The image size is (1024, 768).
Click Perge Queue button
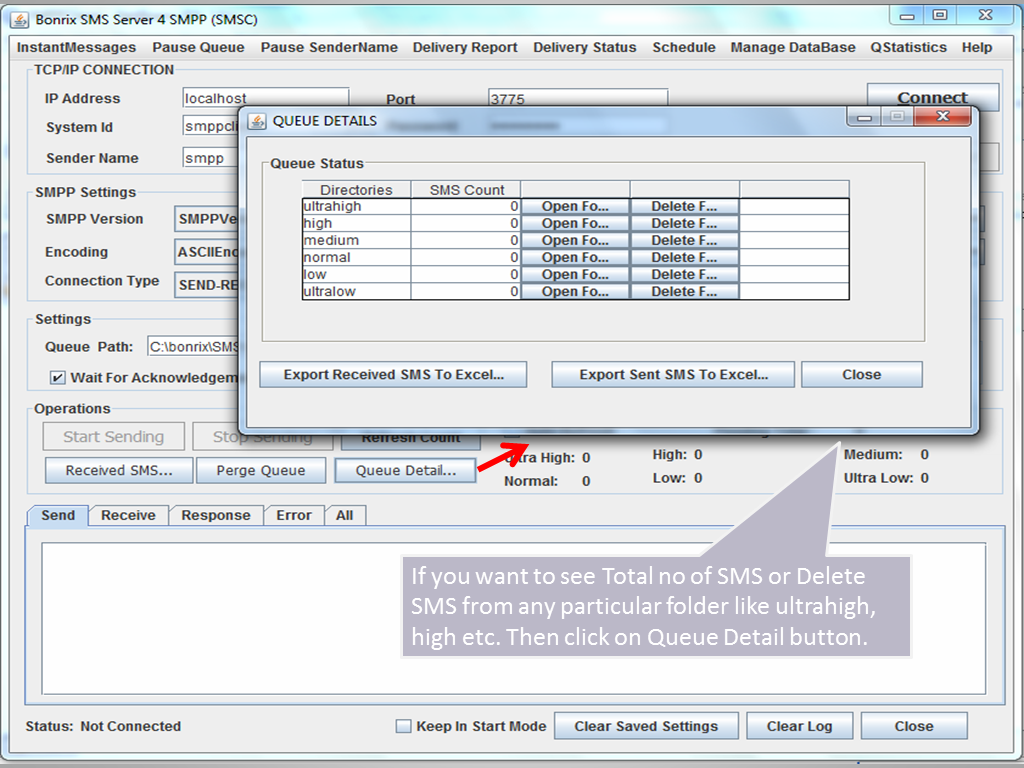coord(261,470)
